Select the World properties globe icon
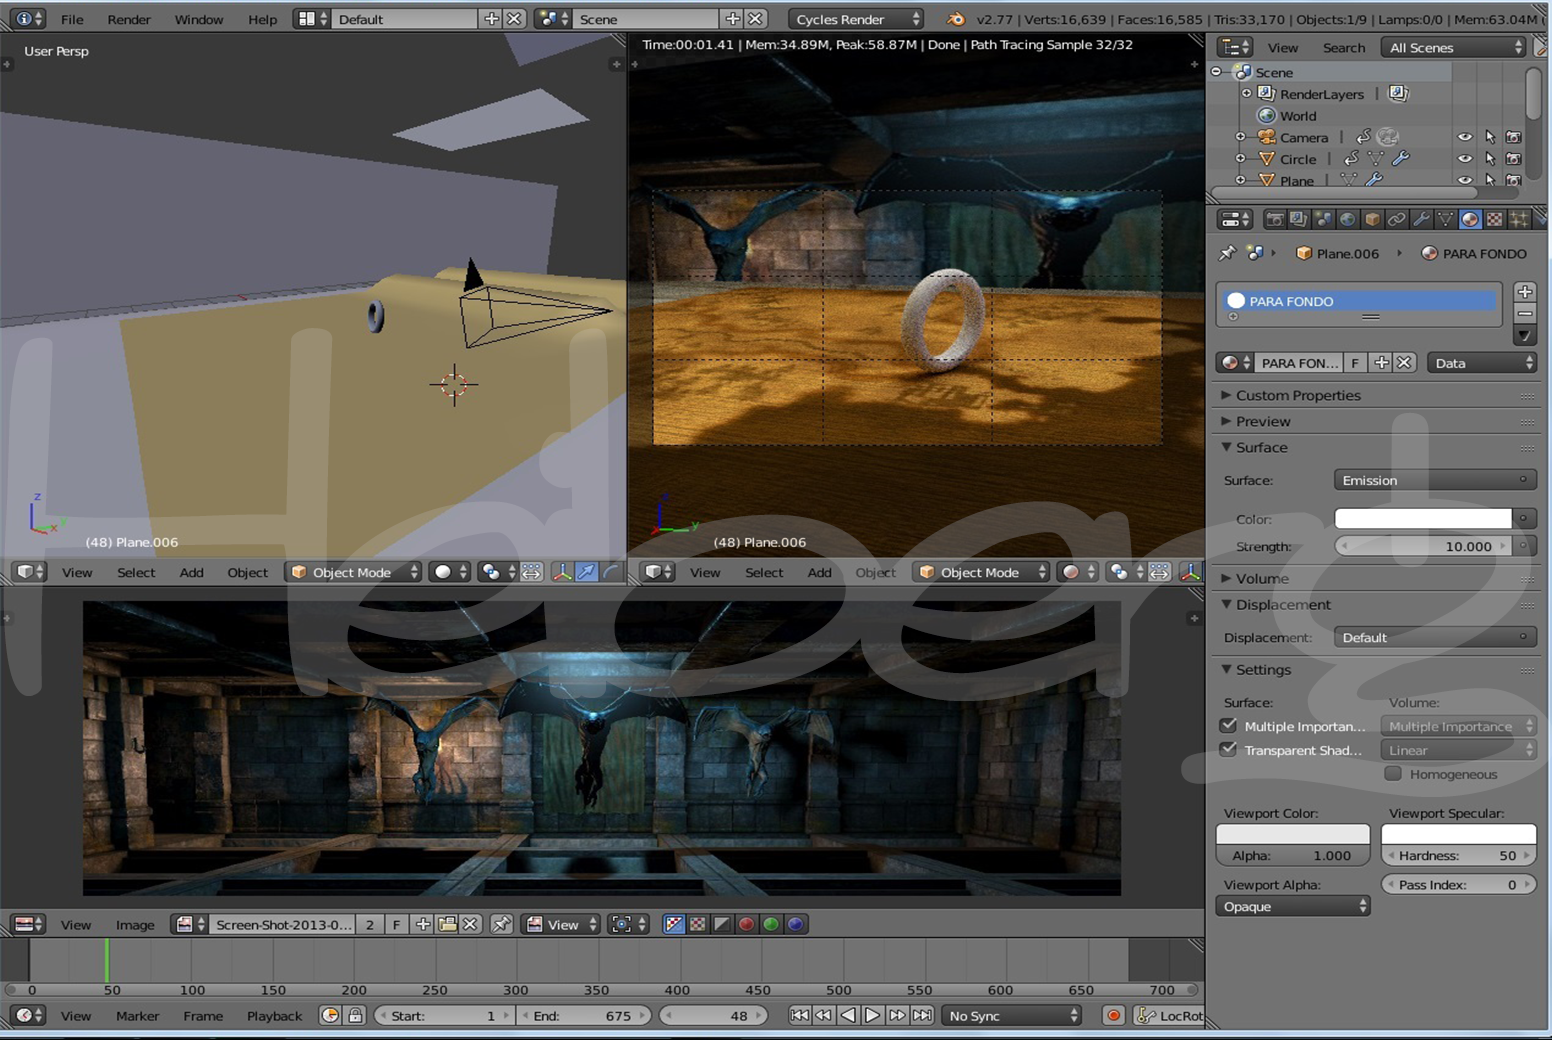The width and height of the screenshot is (1552, 1040). point(1347,220)
